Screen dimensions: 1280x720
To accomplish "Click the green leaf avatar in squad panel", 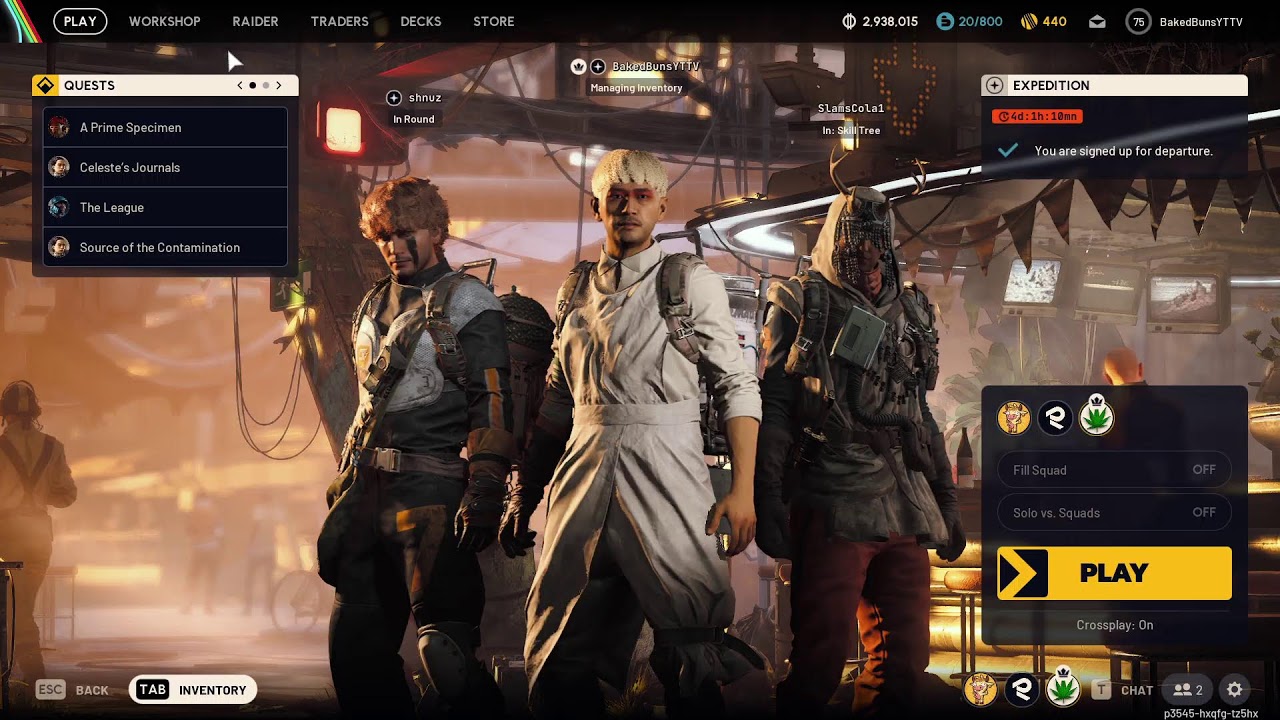I will (x=1097, y=416).
